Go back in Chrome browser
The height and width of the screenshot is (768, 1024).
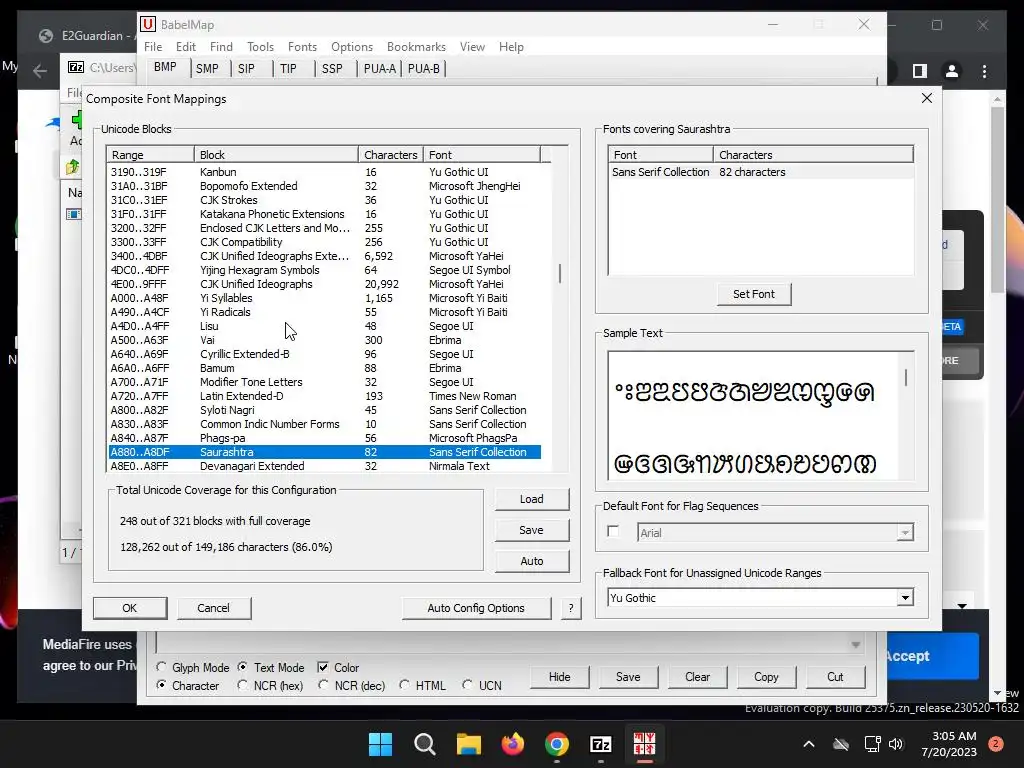[x=40, y=71]
